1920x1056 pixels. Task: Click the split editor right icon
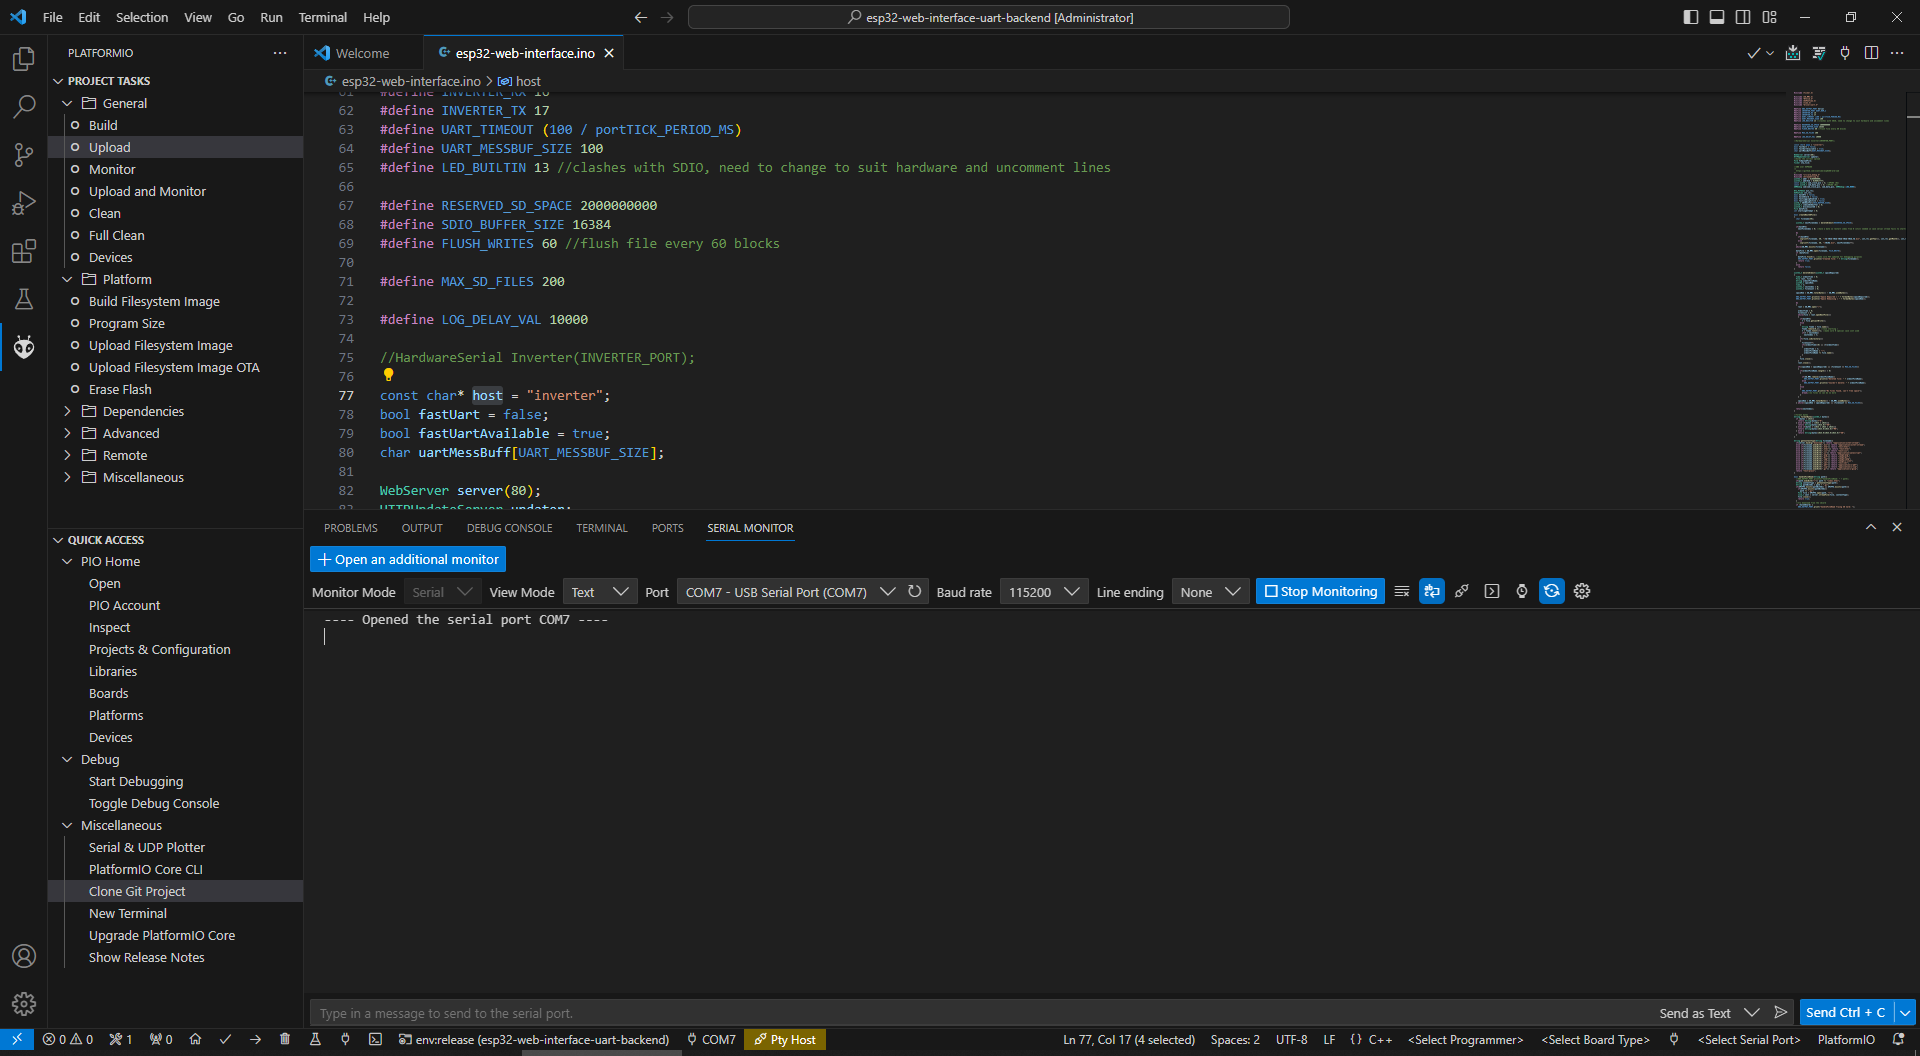pos(1871,53)
